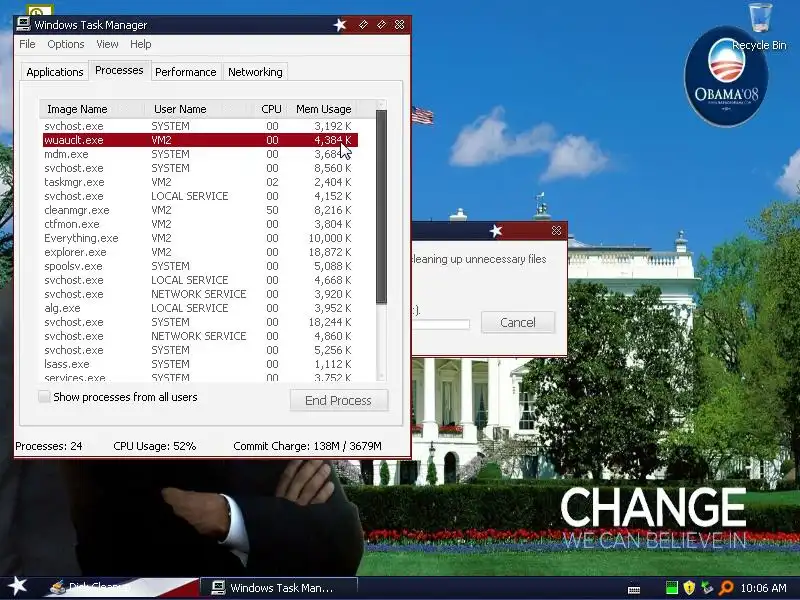Select svchost.exe row using 3,192 K memory
The height and width of the screenshot is (600, 800).
coord(200,126)
